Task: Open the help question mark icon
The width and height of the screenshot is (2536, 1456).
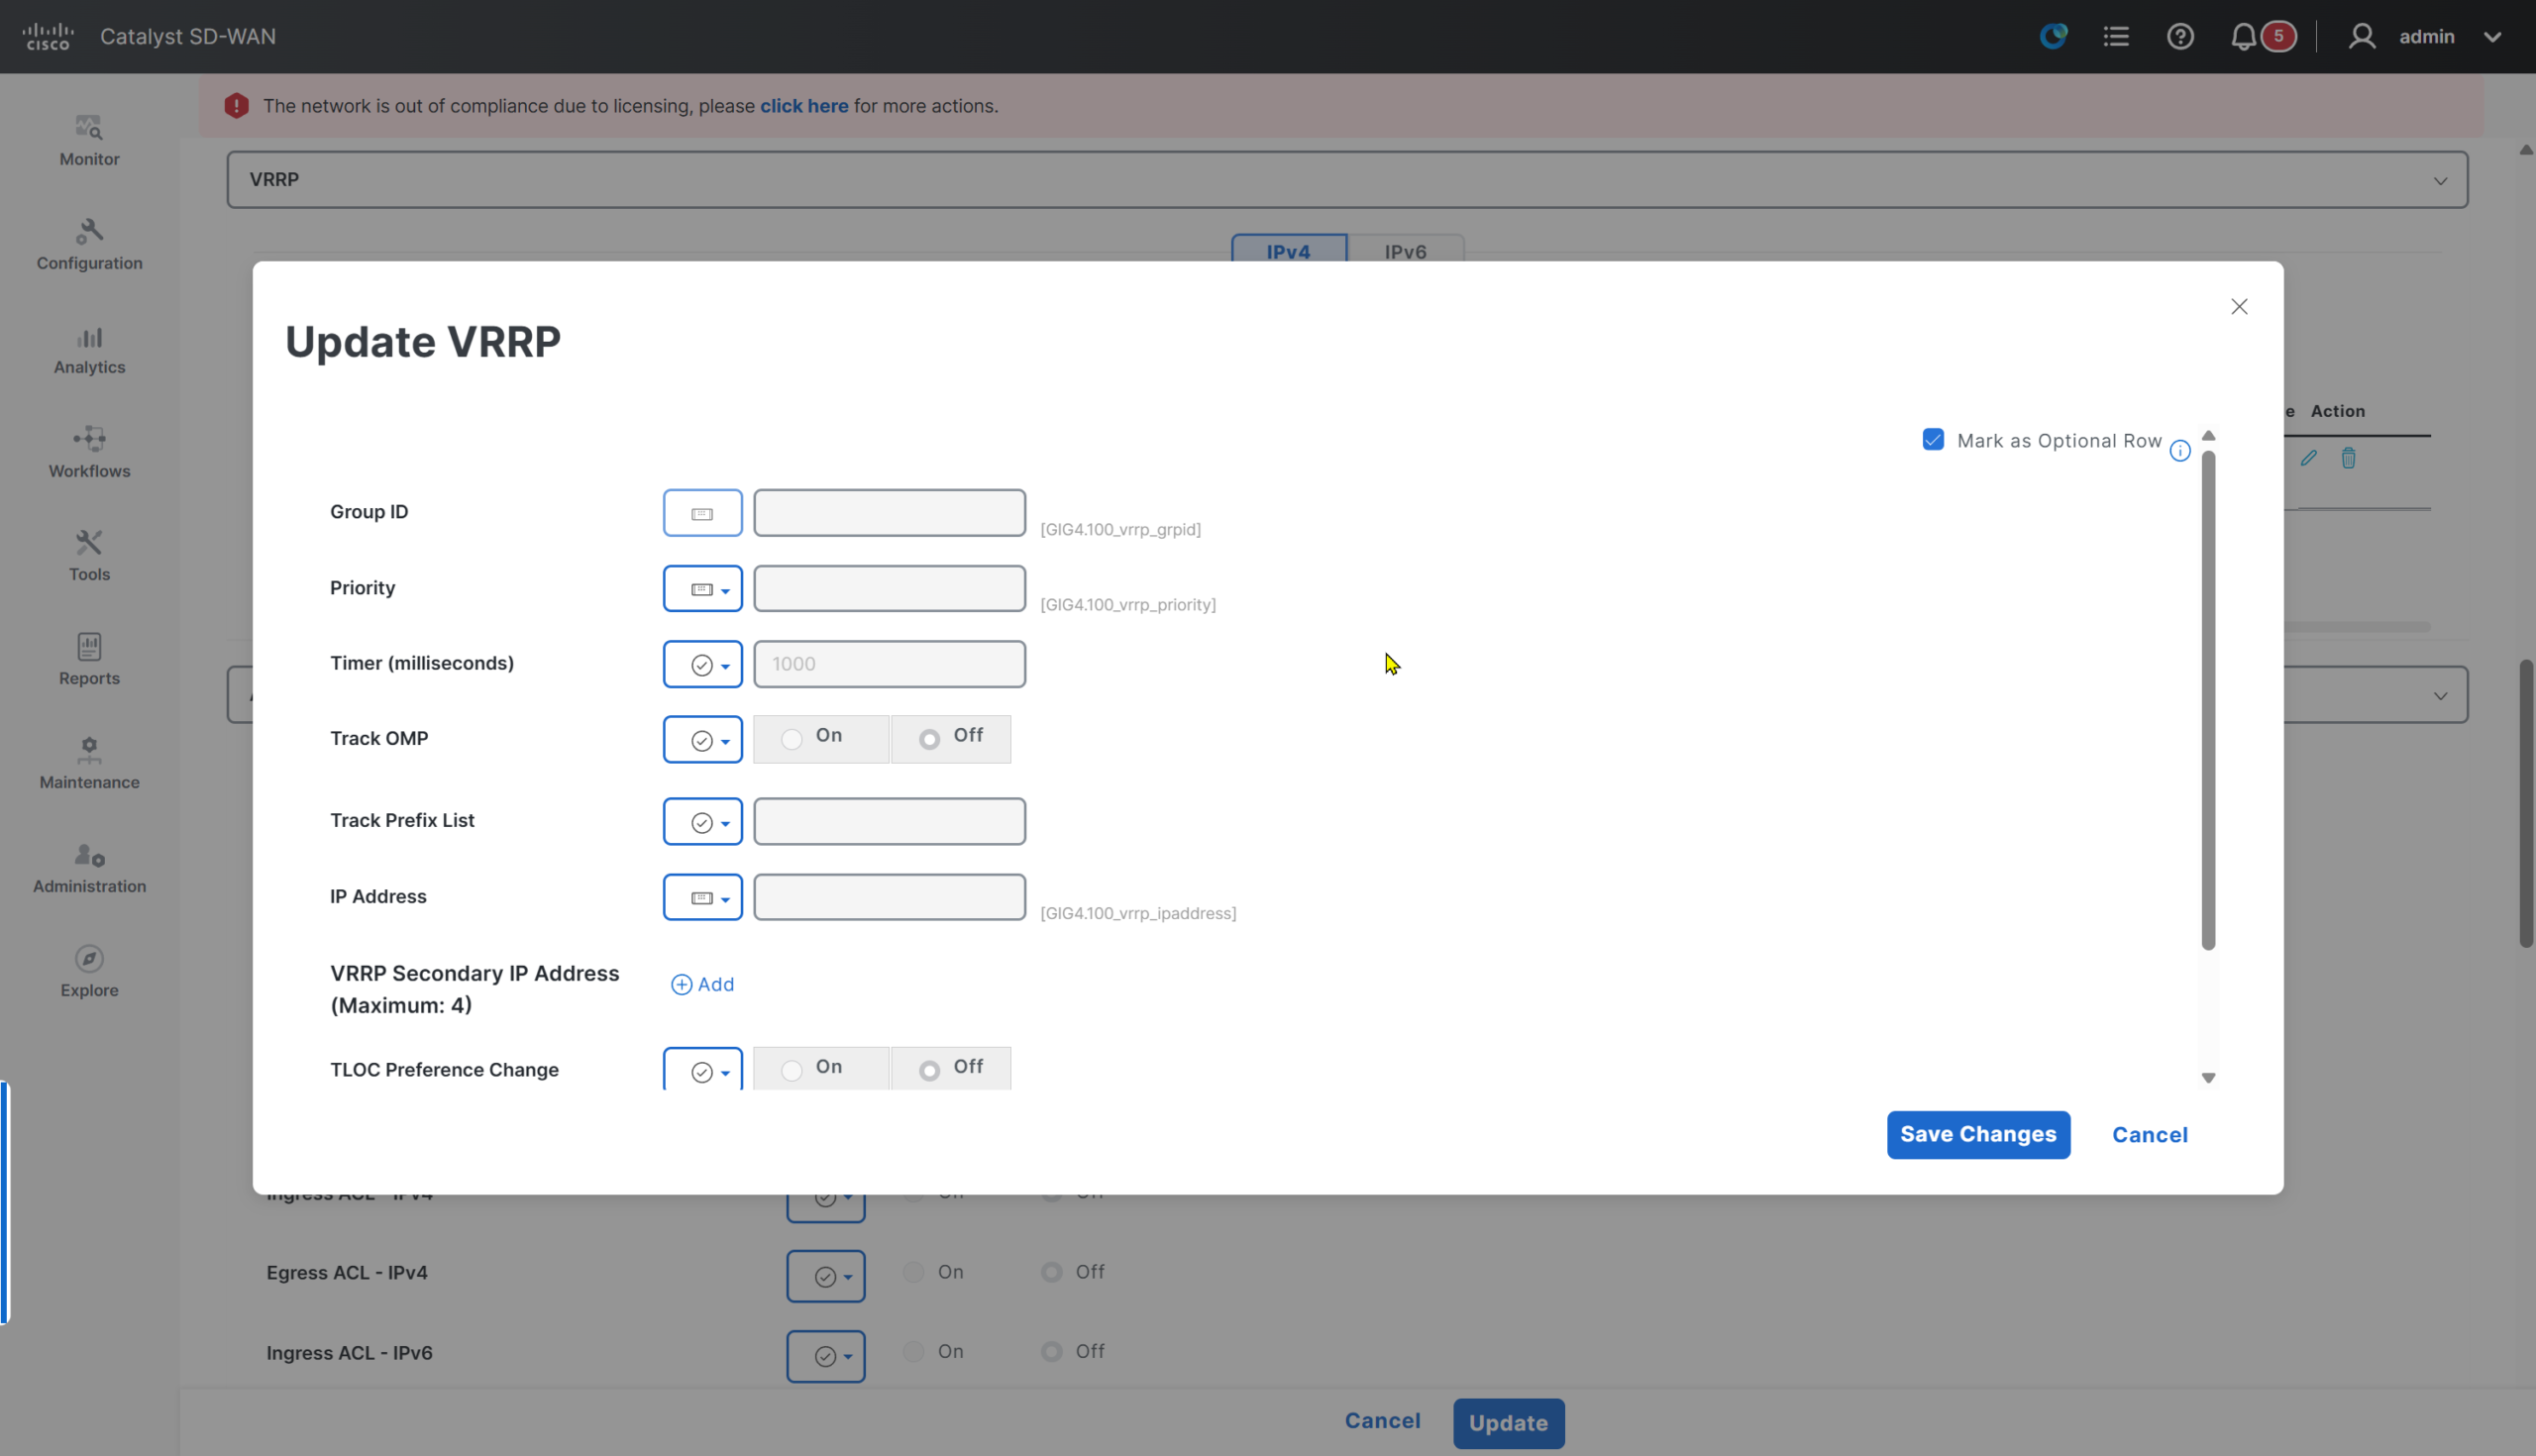Action: [2180, 37]
